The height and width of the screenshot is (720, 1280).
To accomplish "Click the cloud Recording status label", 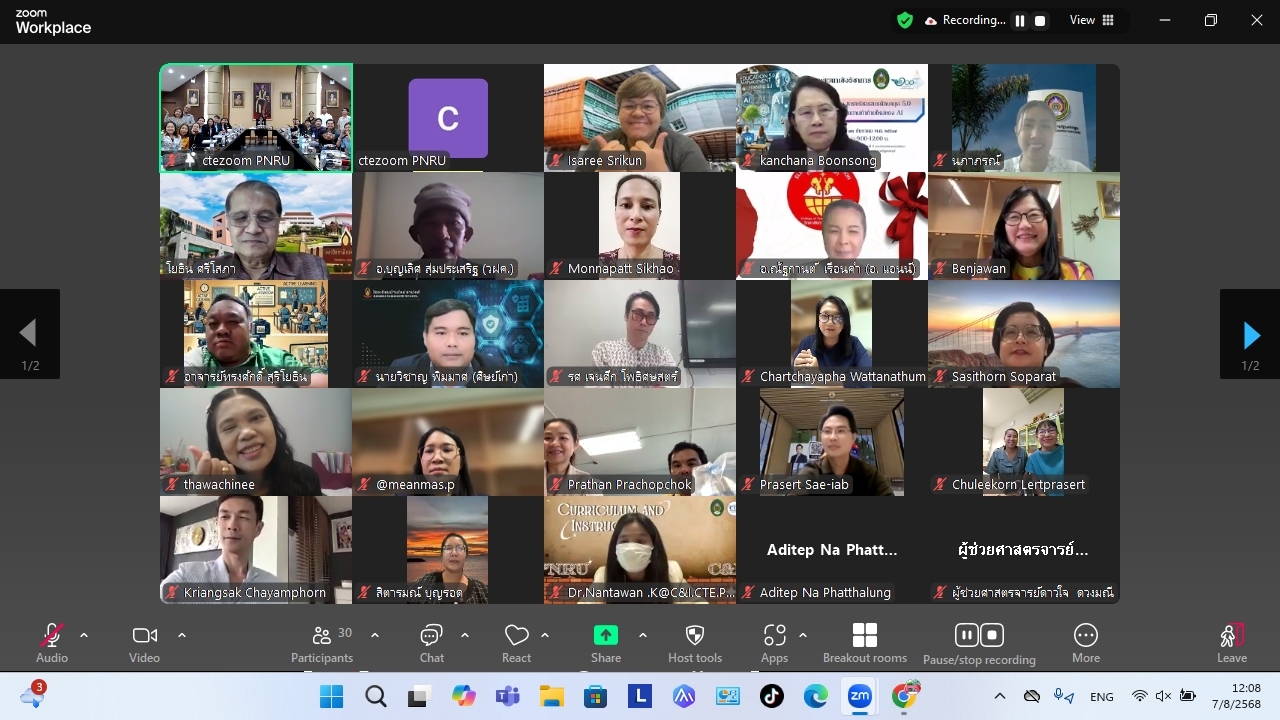I will pyautogui.click(x=965, y=20).
